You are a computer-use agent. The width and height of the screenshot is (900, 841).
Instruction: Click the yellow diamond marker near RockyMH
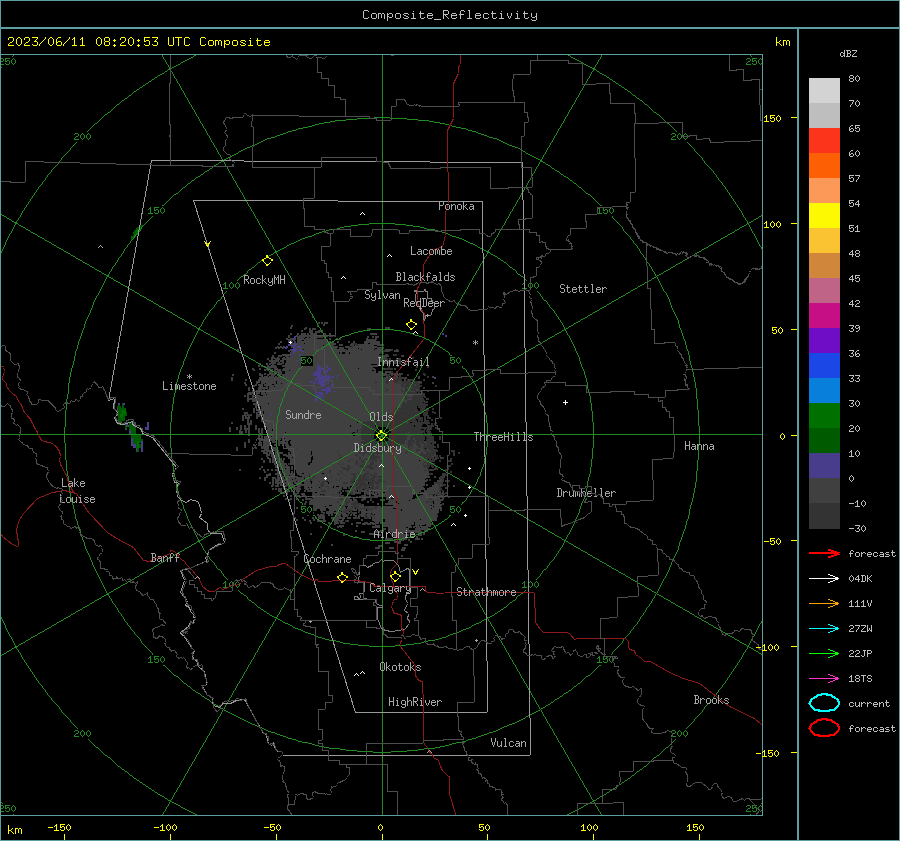(x=267, y=261)
